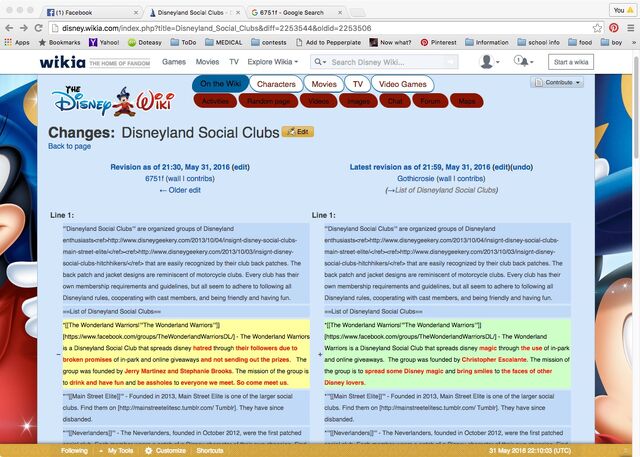The height and width of the screenshot is (457, 640).
Task: Open user 6751f profile link
Action: click(154, 178)
